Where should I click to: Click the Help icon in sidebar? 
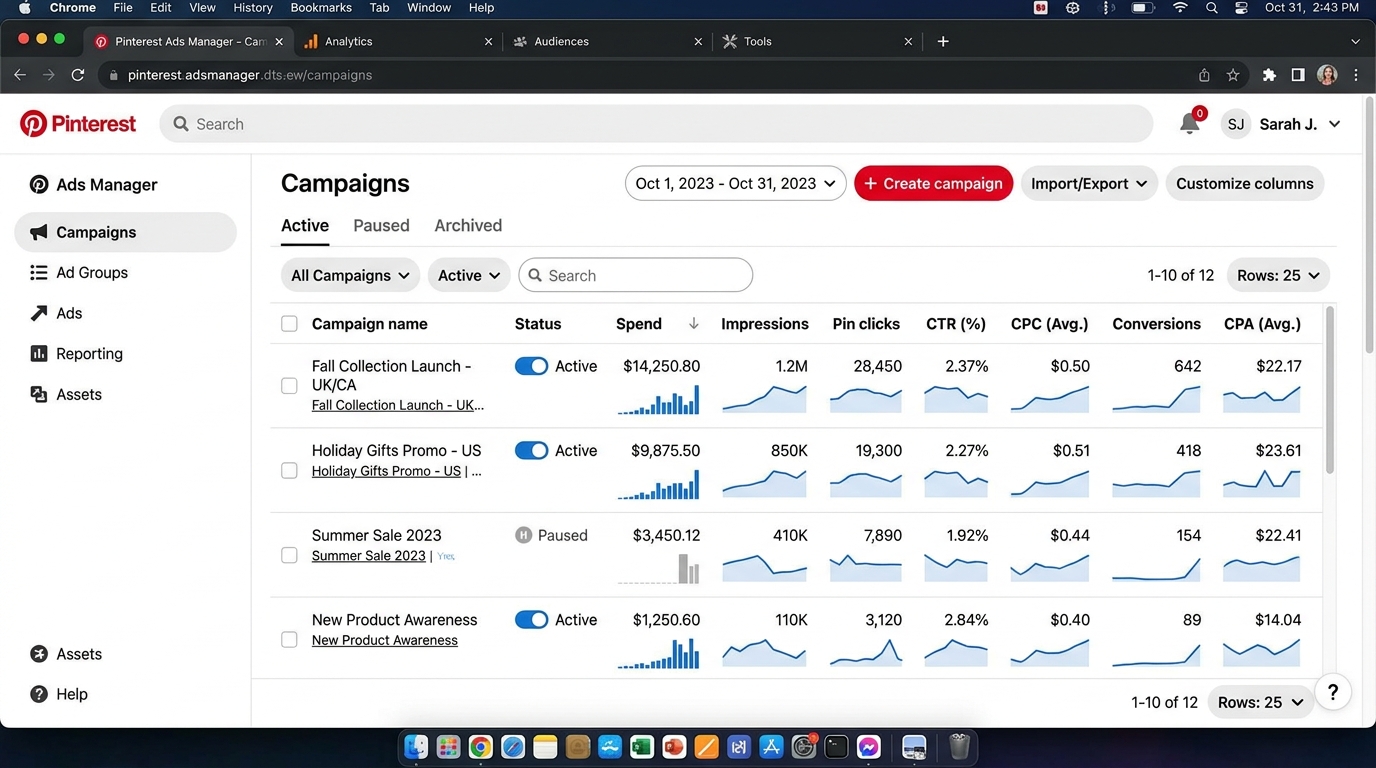tap(39, 694)
